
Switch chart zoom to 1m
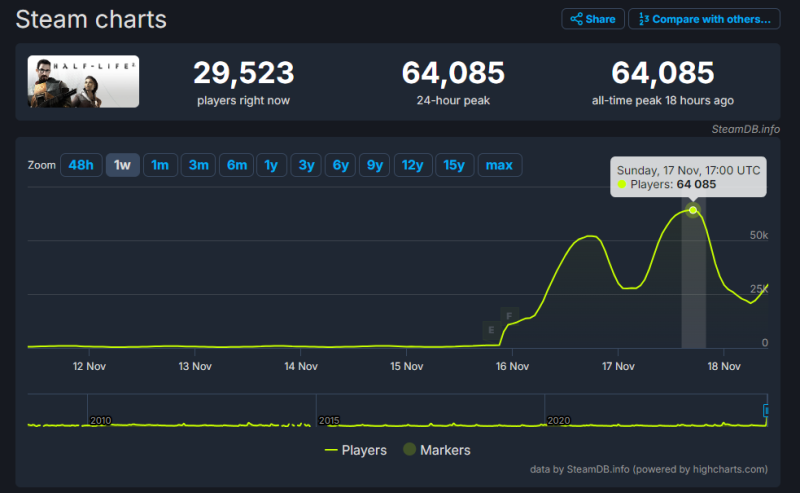160,165
